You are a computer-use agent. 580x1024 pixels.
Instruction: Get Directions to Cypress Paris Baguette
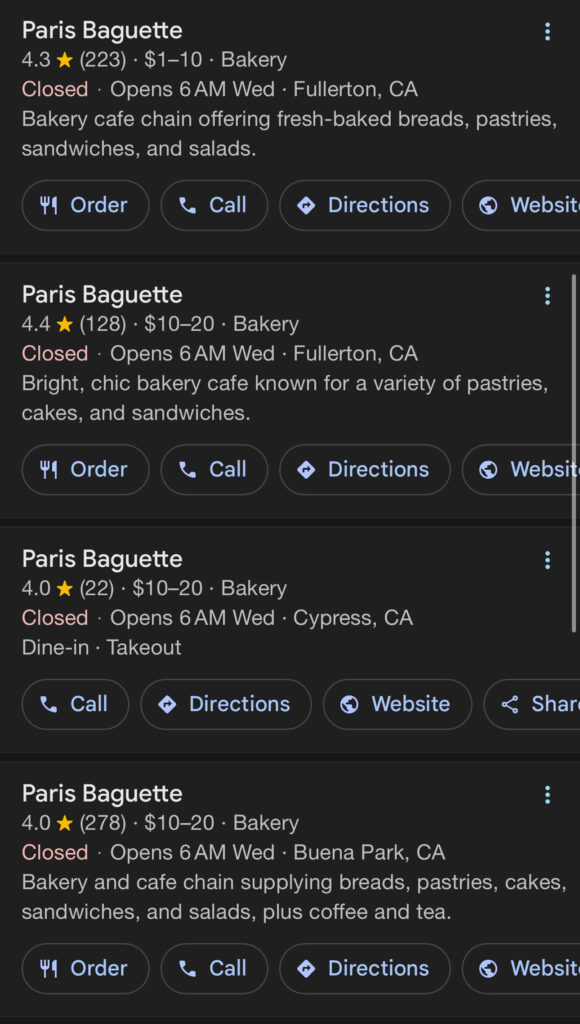(226, 704)
